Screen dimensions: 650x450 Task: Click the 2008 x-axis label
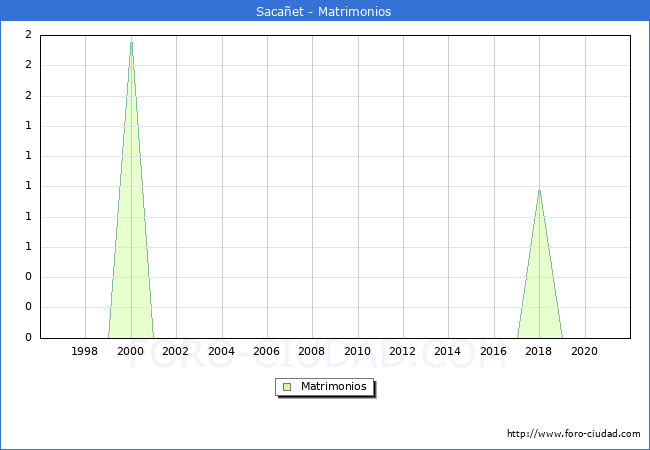[x=312, y=351]
